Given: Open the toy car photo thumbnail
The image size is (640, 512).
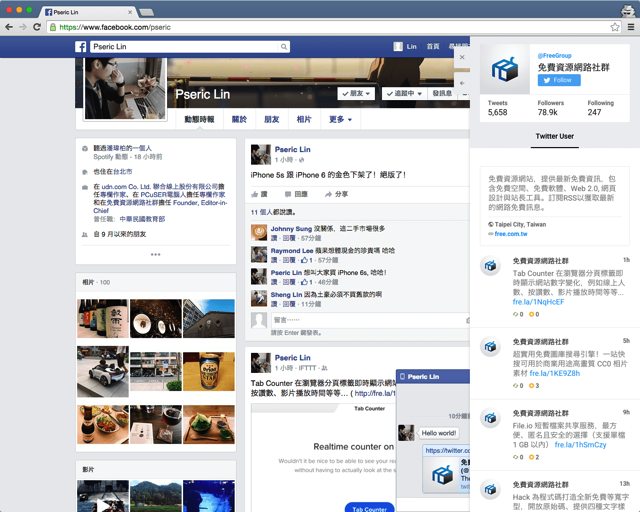Looking at the screenshot, I should point(103,372).
